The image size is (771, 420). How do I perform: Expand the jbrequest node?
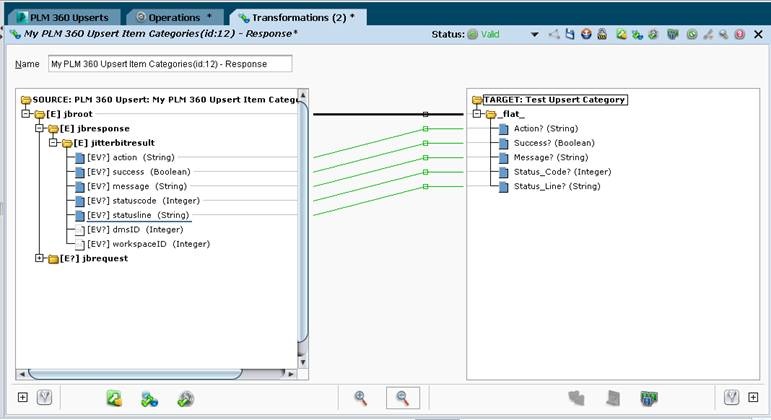point(39,258)
